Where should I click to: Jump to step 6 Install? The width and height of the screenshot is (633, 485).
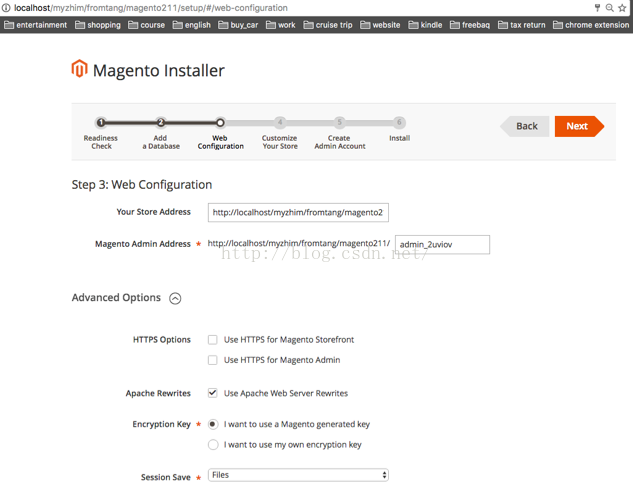[399, 122]
